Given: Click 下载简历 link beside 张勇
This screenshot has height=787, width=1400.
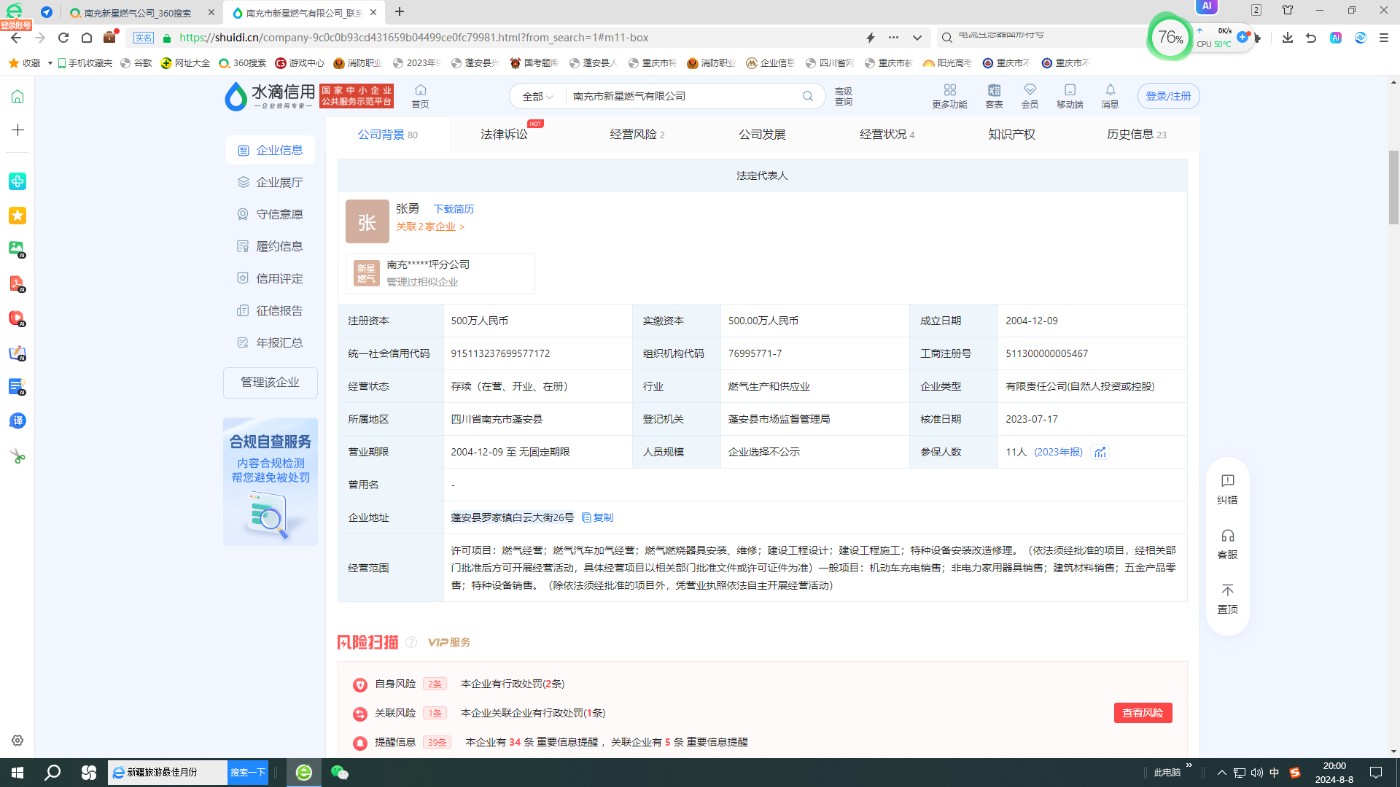Looking at the screenshot, I should [x=453, y=209].
